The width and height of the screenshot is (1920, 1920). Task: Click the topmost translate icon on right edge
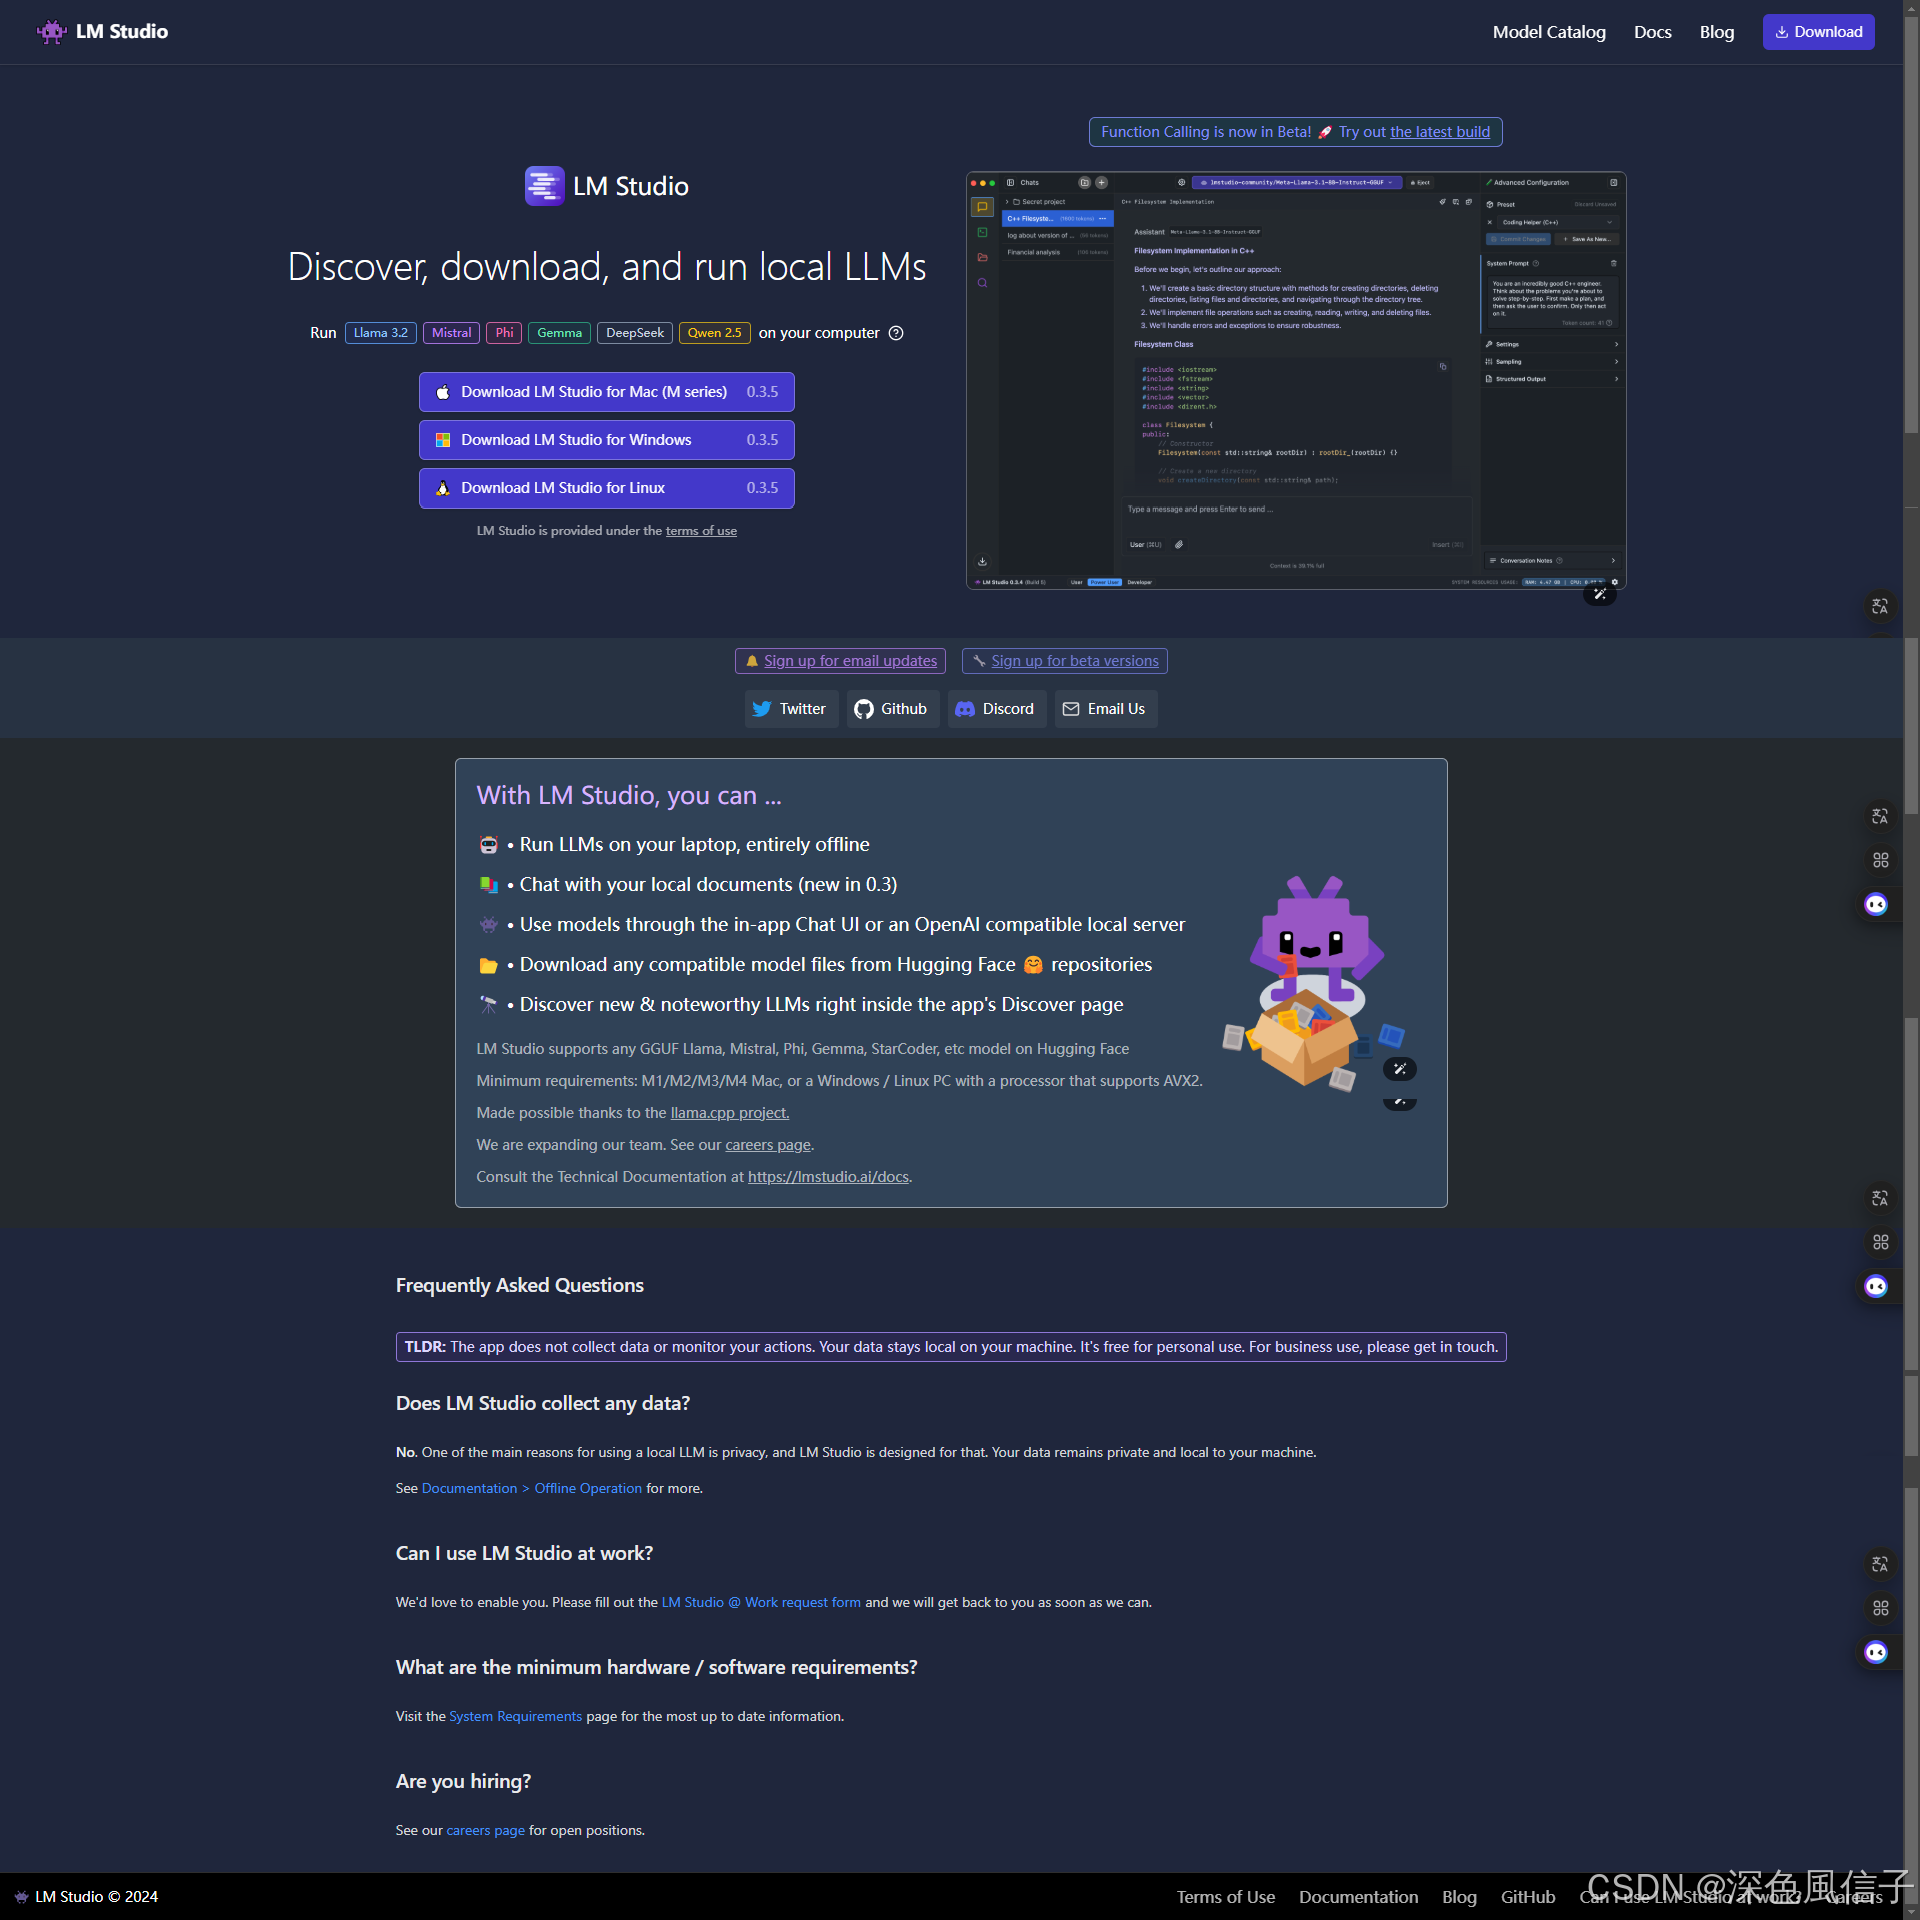1879,606
